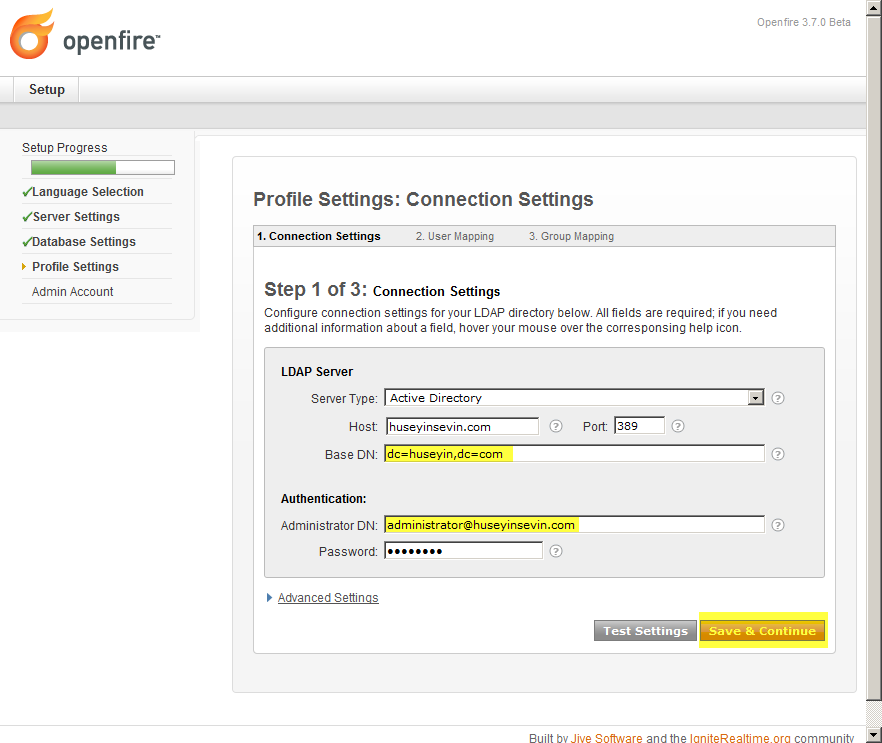Click the Authentication: section label
The width and height of the screenshot is (882, 743).
323,498
